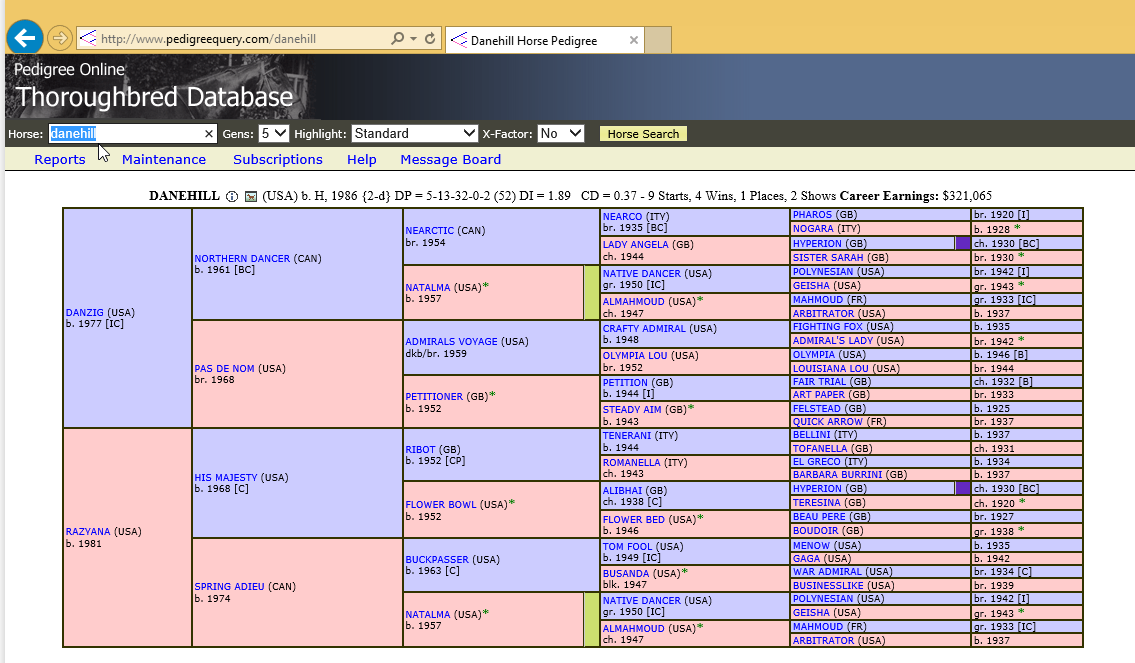Viewport: 1135px width, 663px height.
Task: Open the X-Factor dropdown
Action: pos(560,133)
